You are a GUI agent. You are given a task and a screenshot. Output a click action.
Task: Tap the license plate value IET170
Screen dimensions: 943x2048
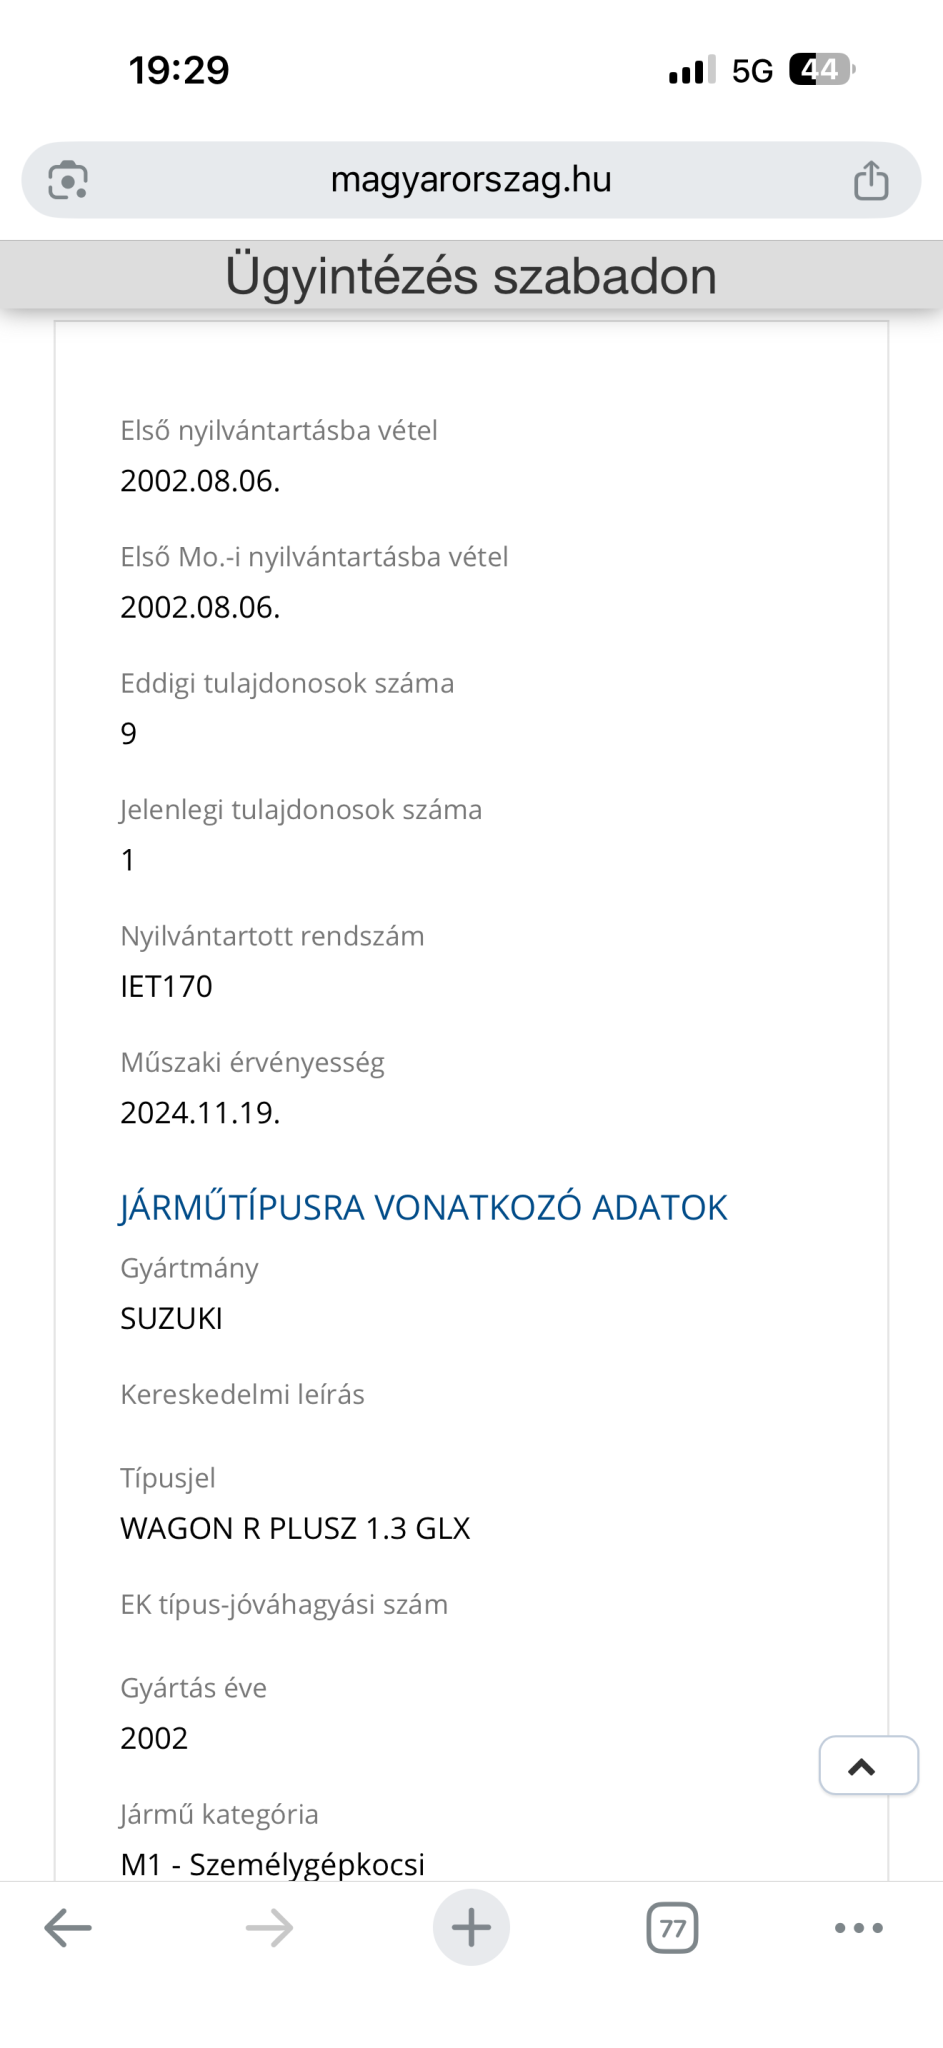click(166, 986)
